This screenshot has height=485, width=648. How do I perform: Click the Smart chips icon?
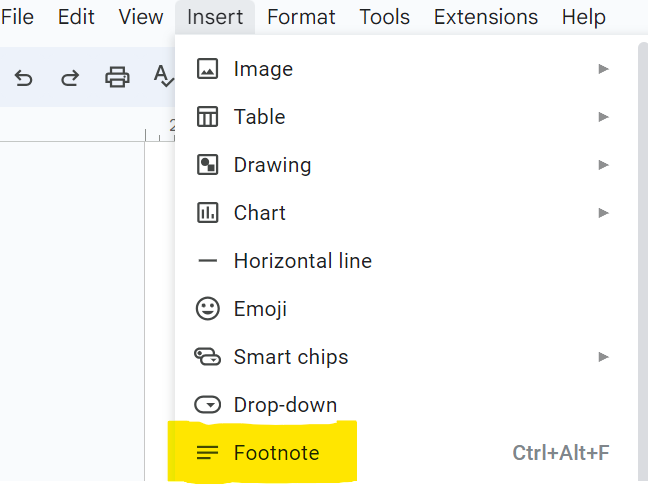tap(207, 357)
